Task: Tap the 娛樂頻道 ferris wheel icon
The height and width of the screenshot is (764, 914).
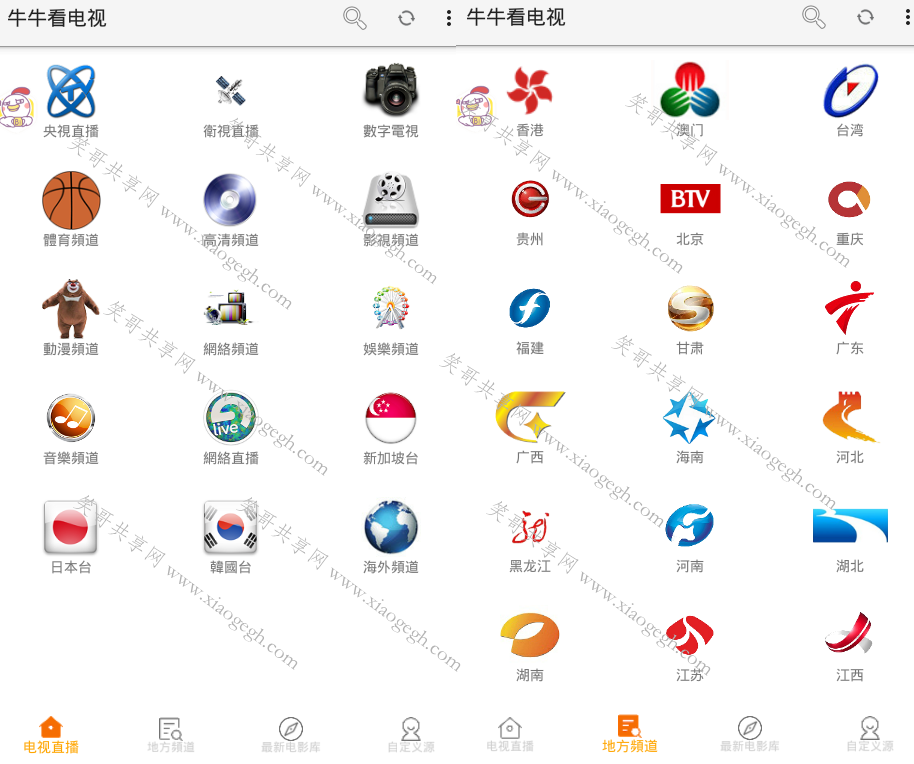Action: [x=391, y=307]
